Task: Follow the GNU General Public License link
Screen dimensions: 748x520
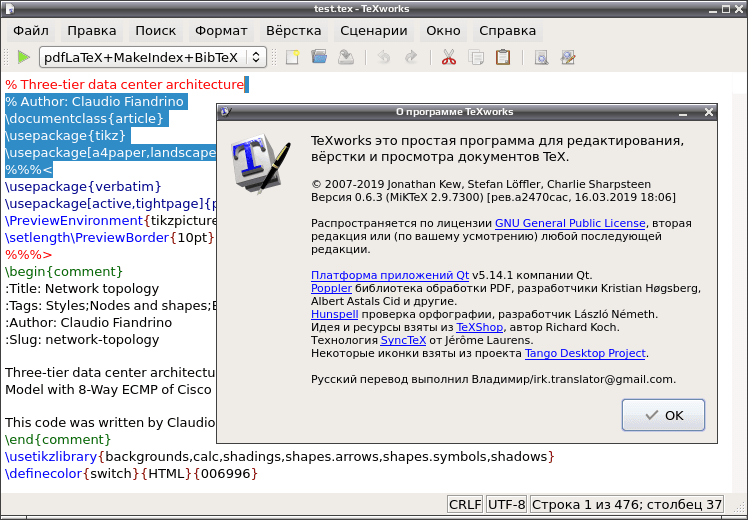Action: coord(570,223)
